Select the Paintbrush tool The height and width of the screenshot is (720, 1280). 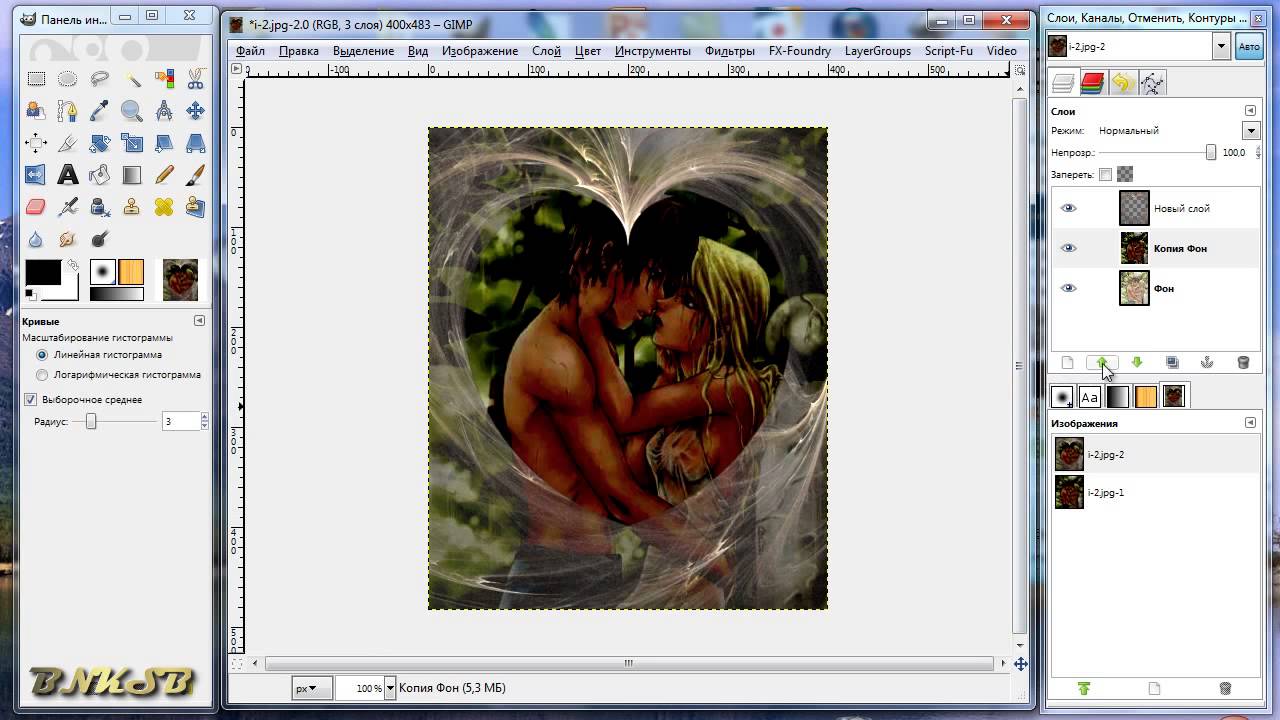pos(195,175)
